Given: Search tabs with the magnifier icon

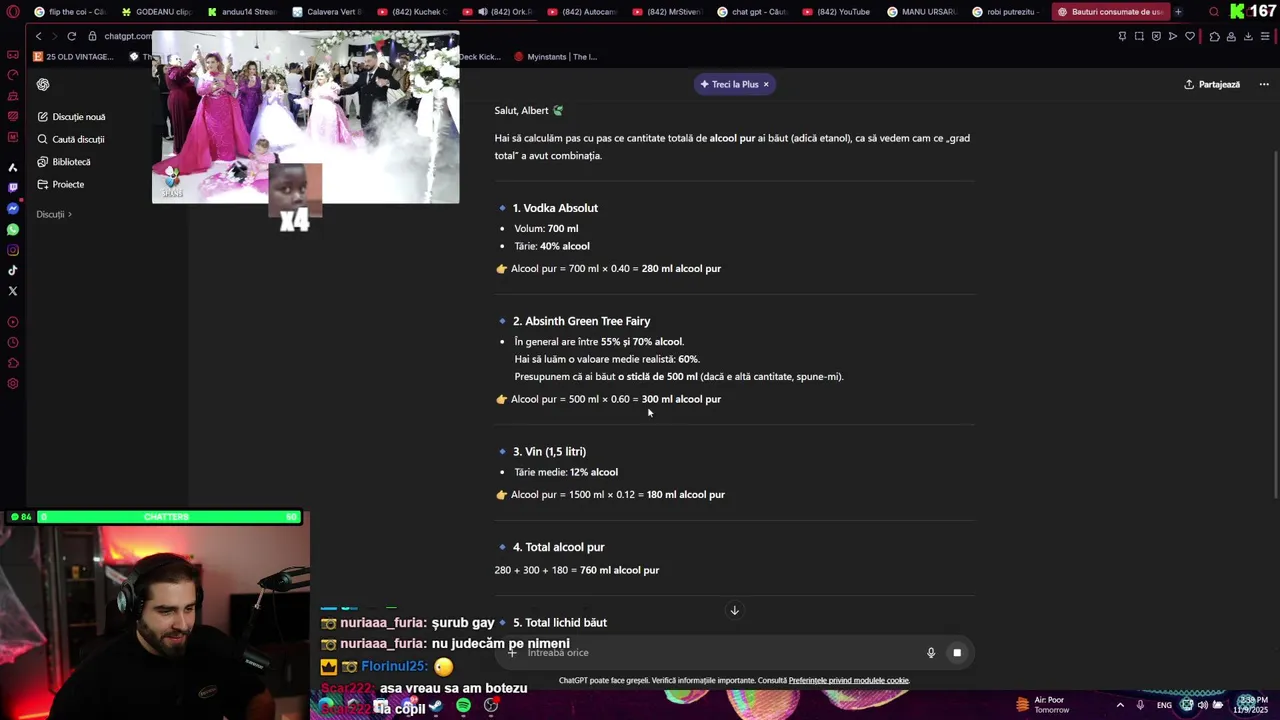Looking at the screenshot, I should (1213, 12).
